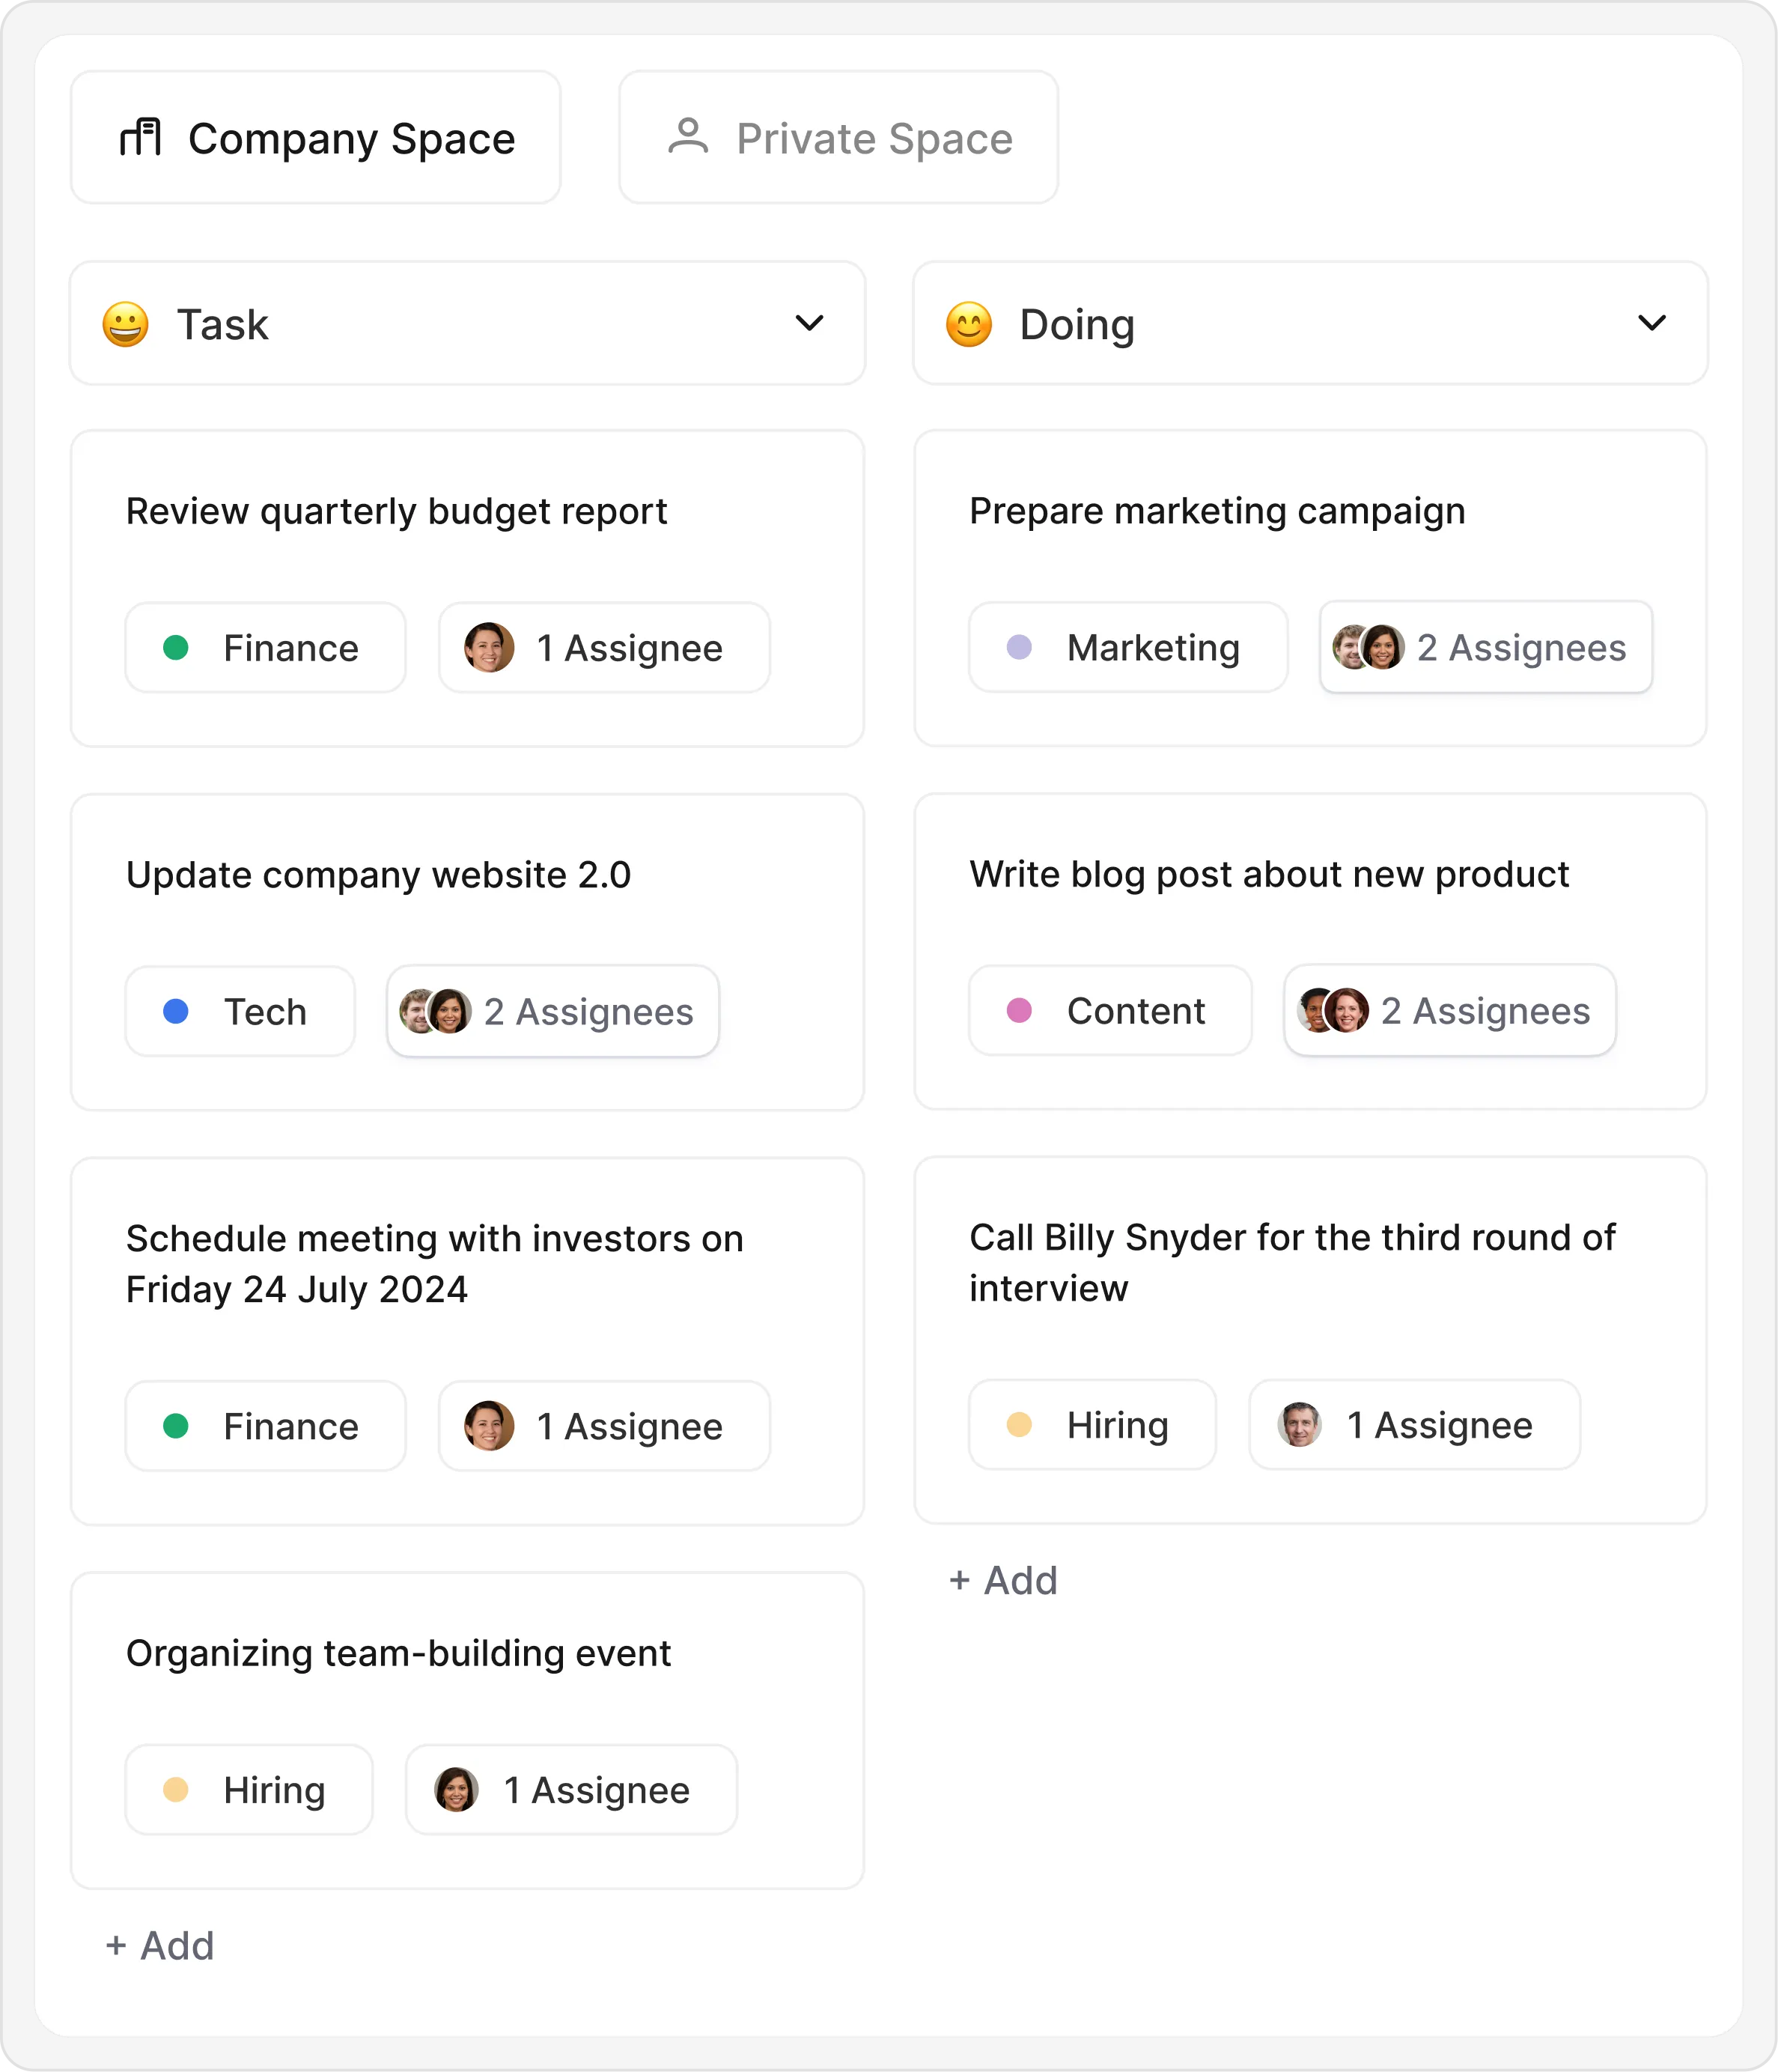Open the Schedule meeting with investors card
This screenshot has height=2072, width=1778.
(435, 1264)
